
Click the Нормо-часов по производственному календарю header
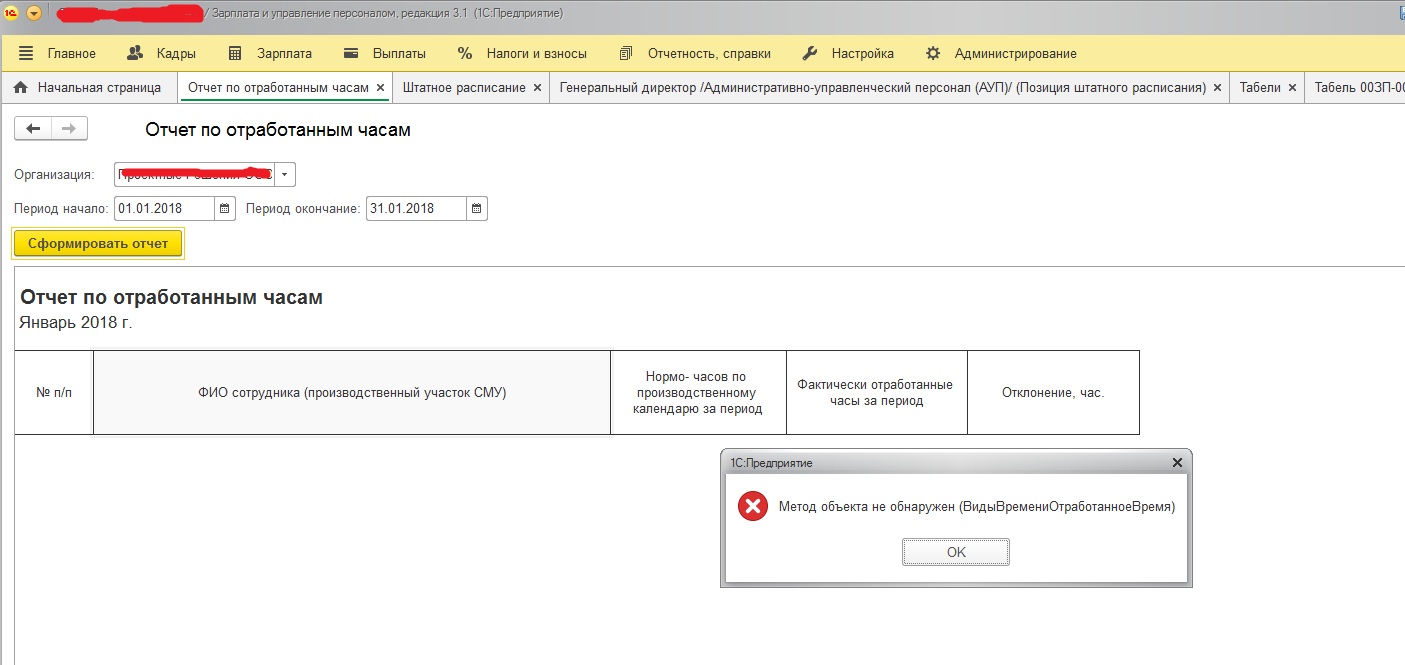[698, 392]
